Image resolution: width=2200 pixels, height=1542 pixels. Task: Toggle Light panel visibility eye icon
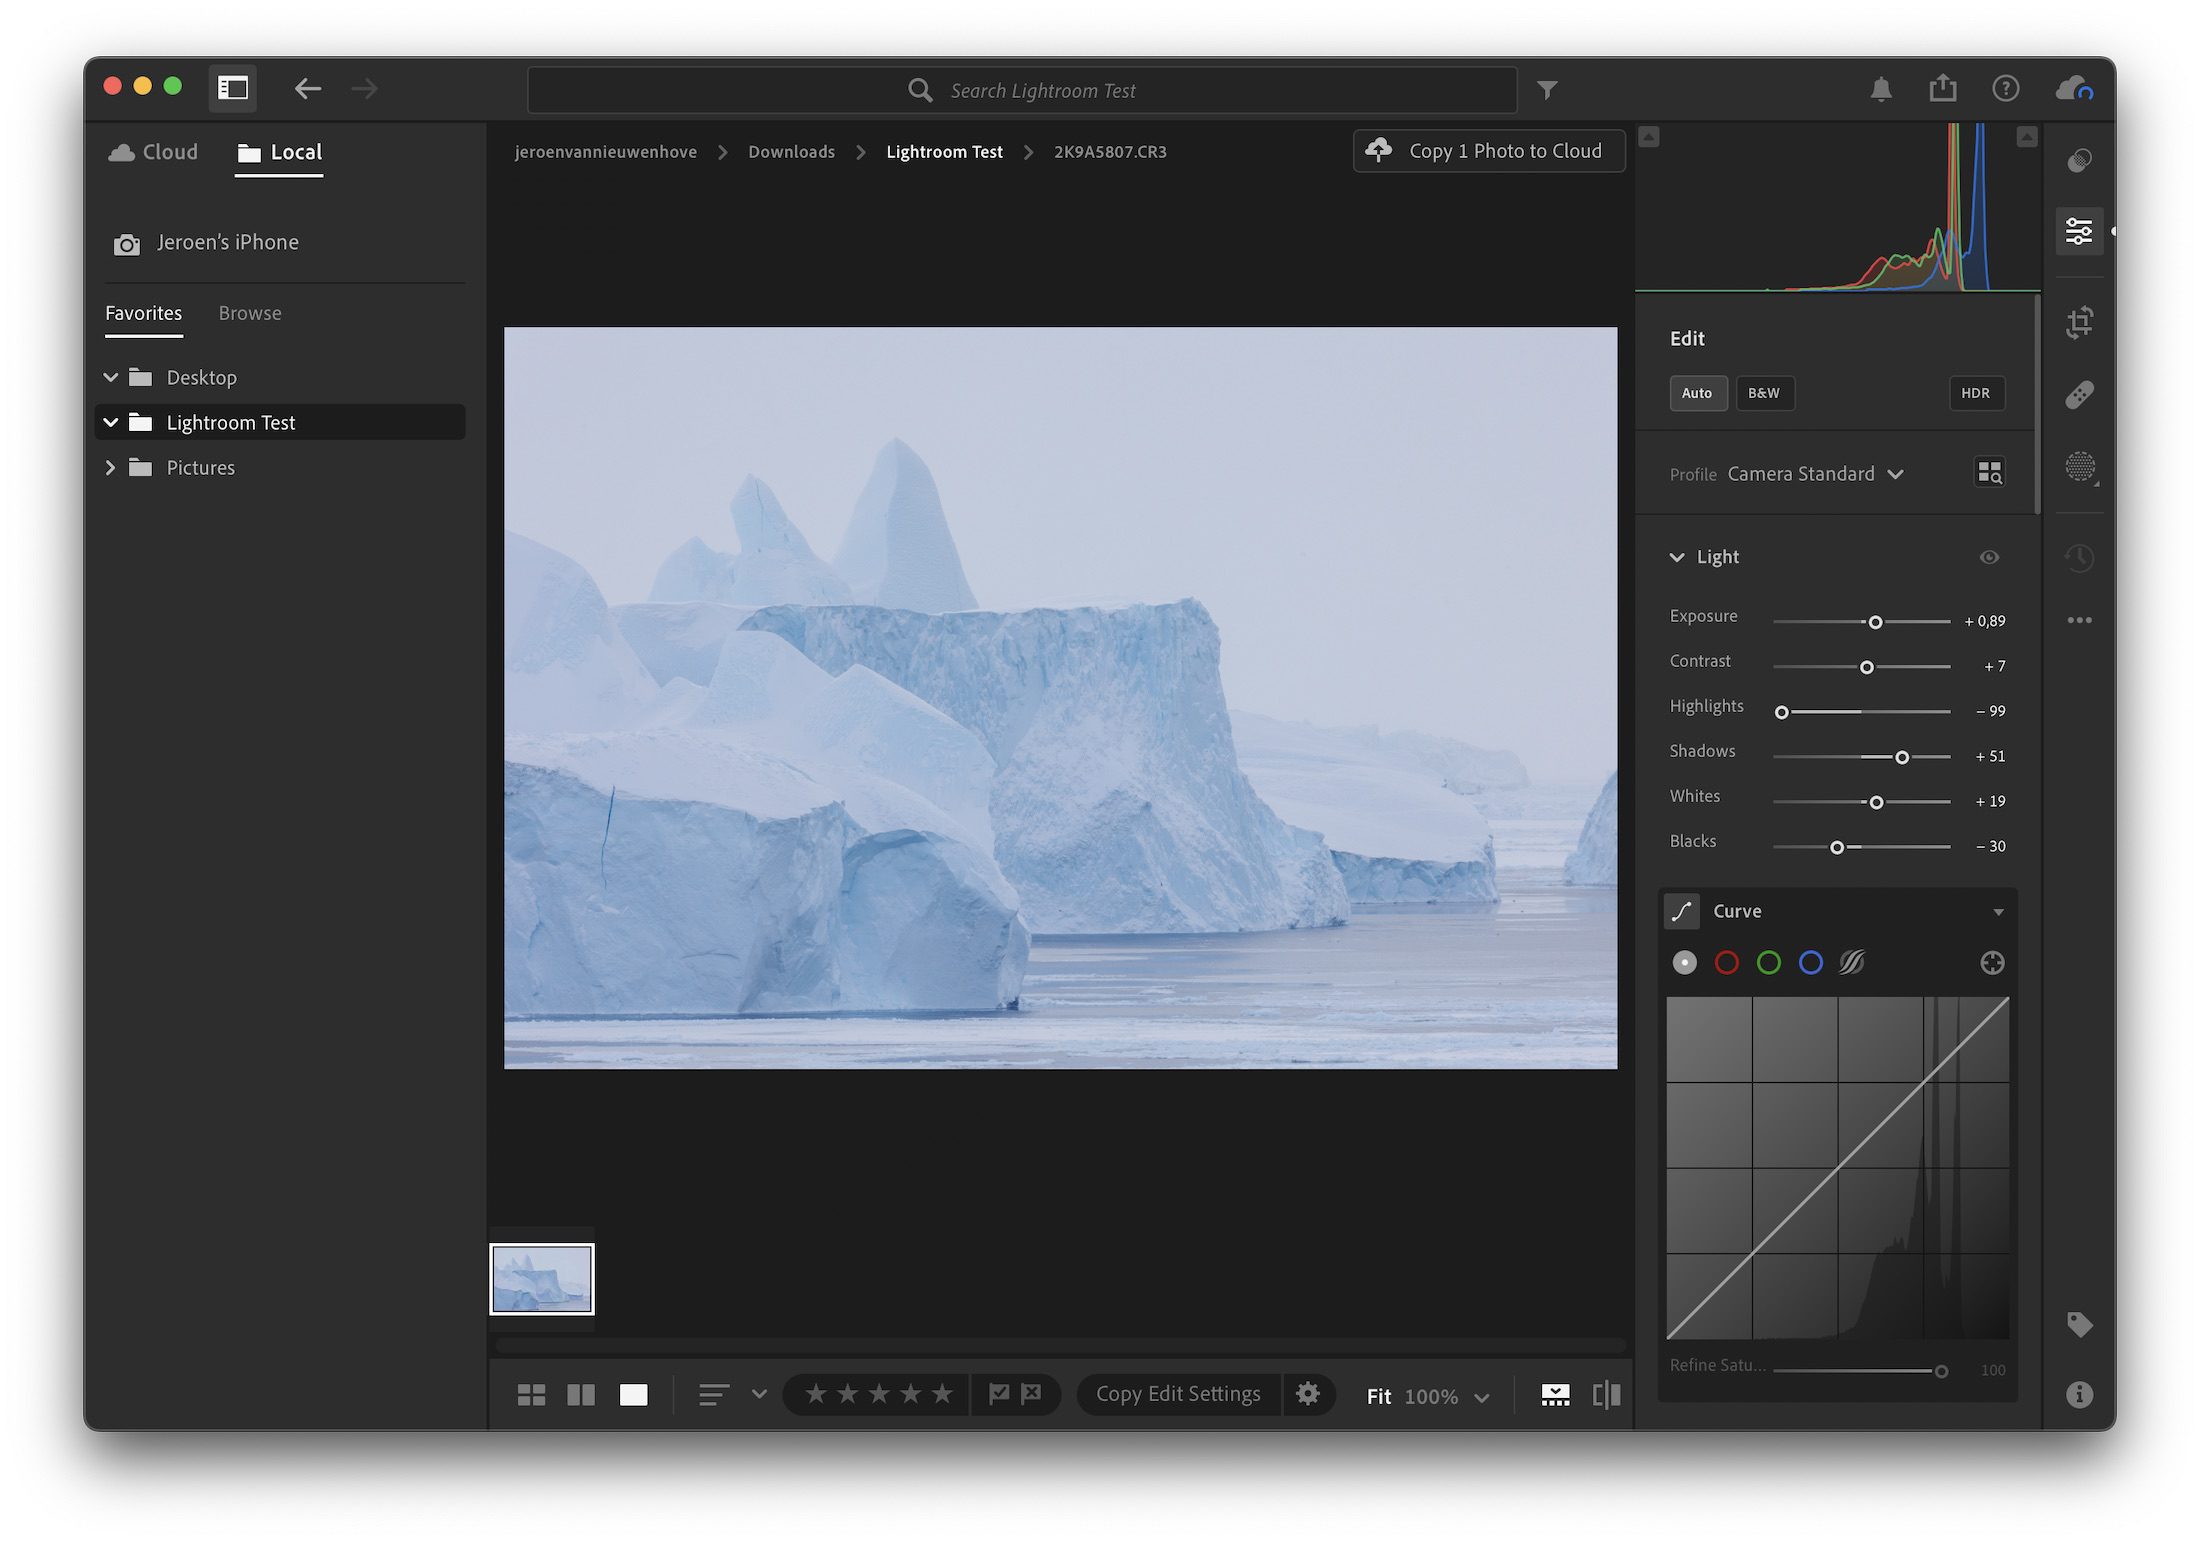(x=1989, y=557)
